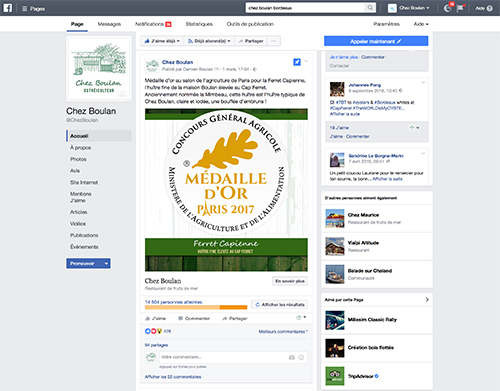The height and width of the screenshot is (391, 500).
Task: Click the 94 partages link
Action: point(156,345)
